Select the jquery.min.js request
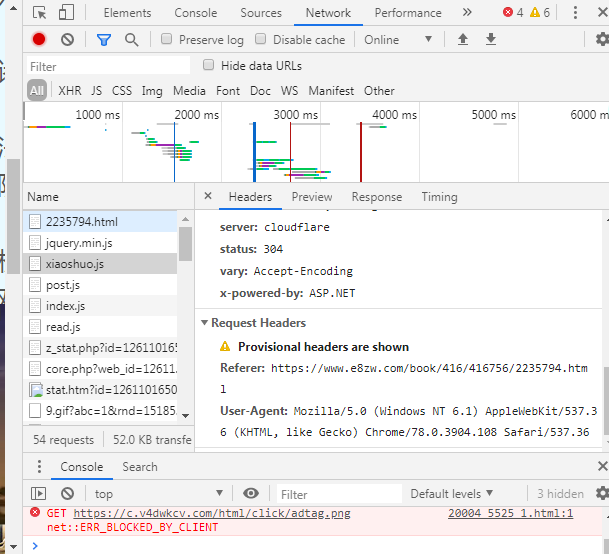The height and width of the screenshot is (554, 609). pos(100,243)
